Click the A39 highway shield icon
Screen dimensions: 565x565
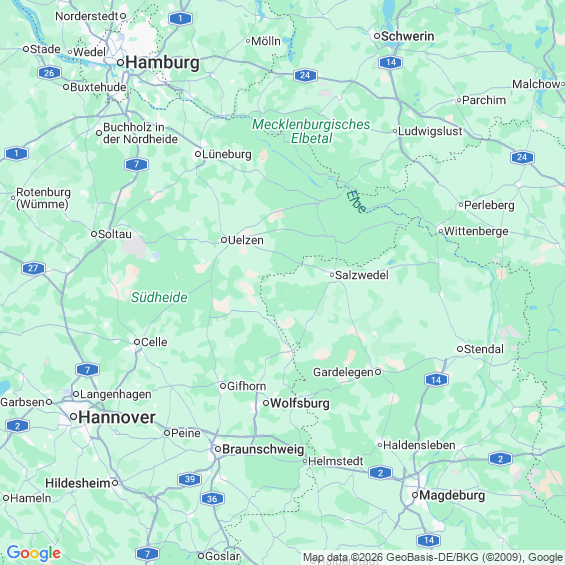click(x=190, y=479)
